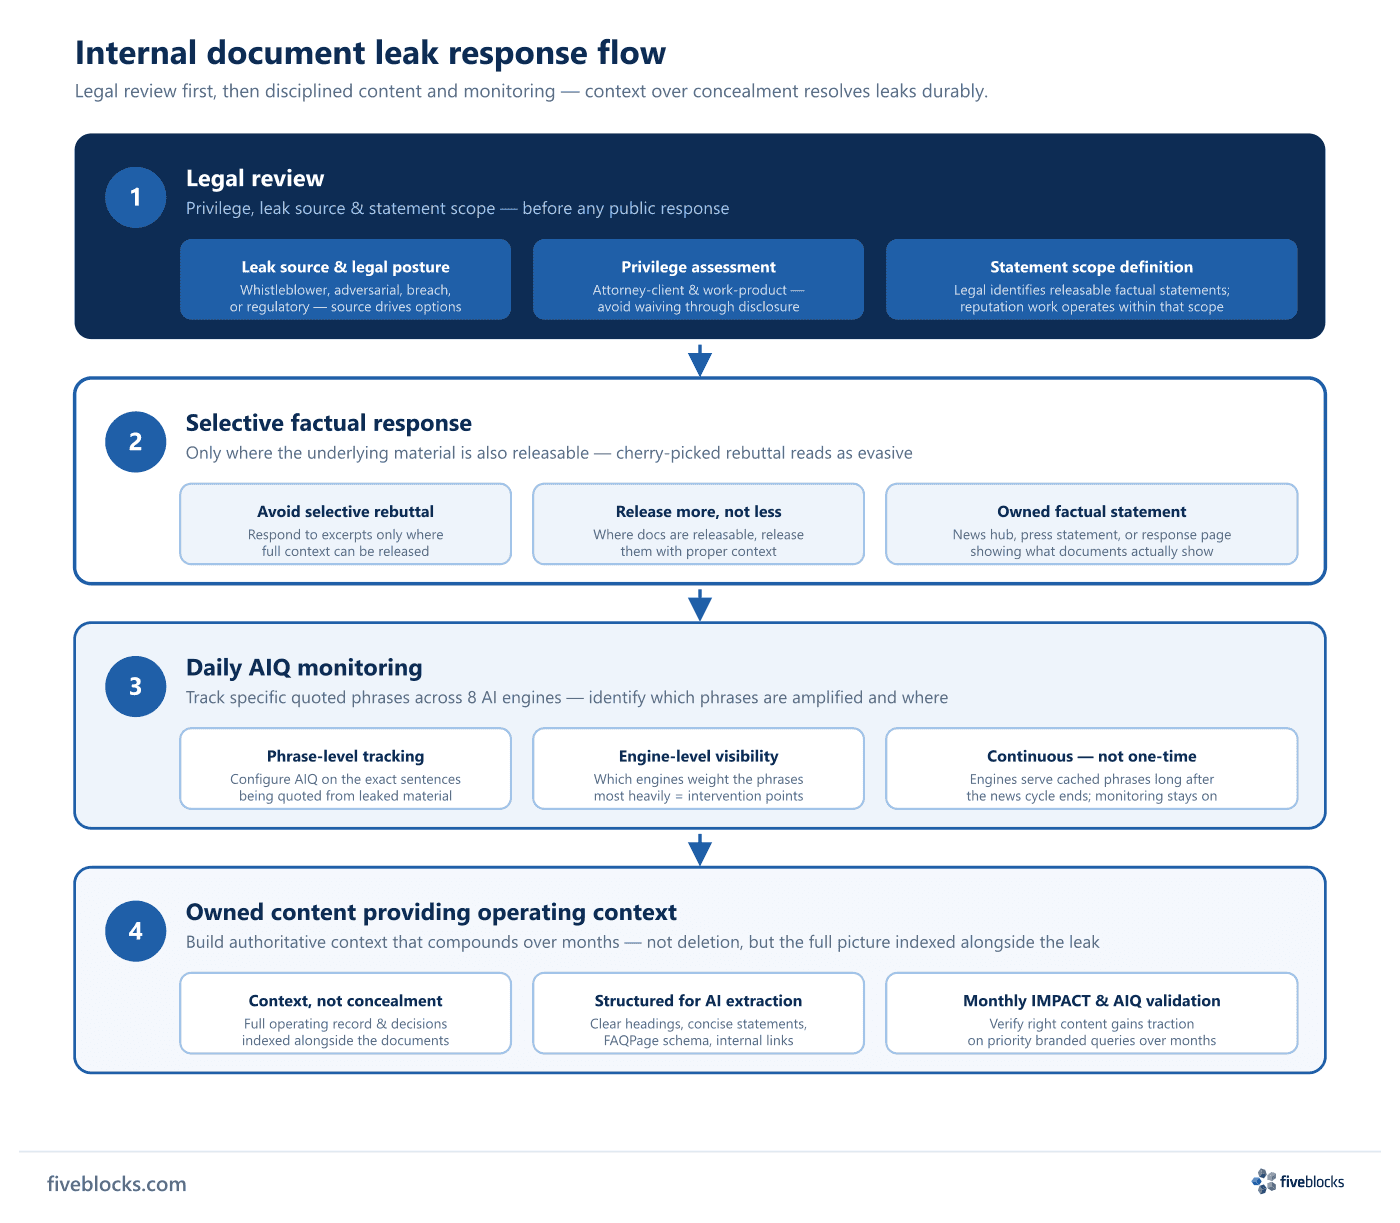Choose the Monthly IMPACT & AIQ validation card
The image size is (1400, 1223).
point(1092,1013)
